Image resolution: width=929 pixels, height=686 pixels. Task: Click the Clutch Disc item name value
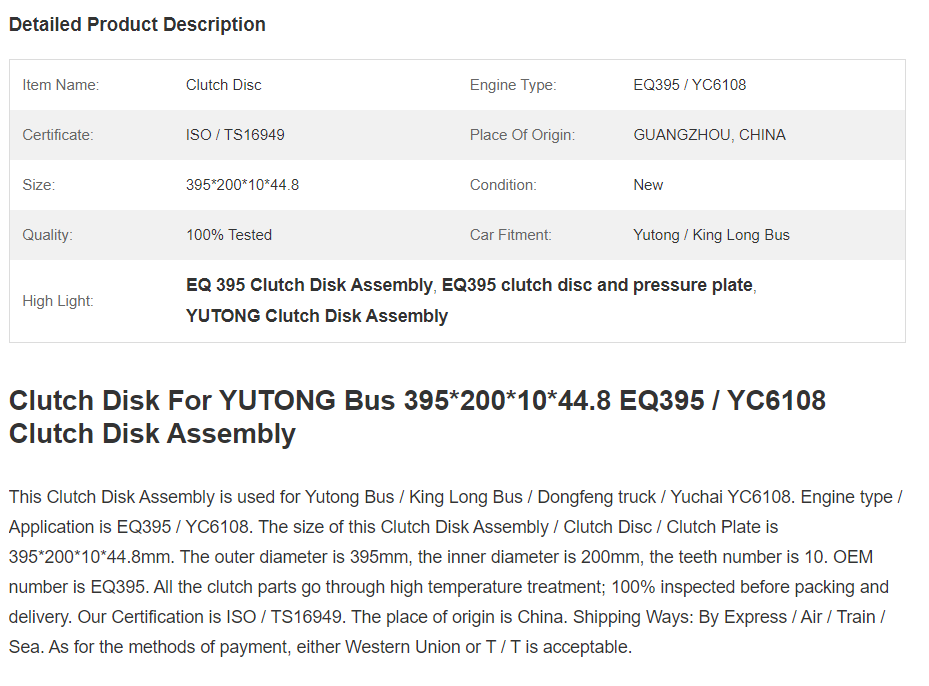click(x=223, y=85)
